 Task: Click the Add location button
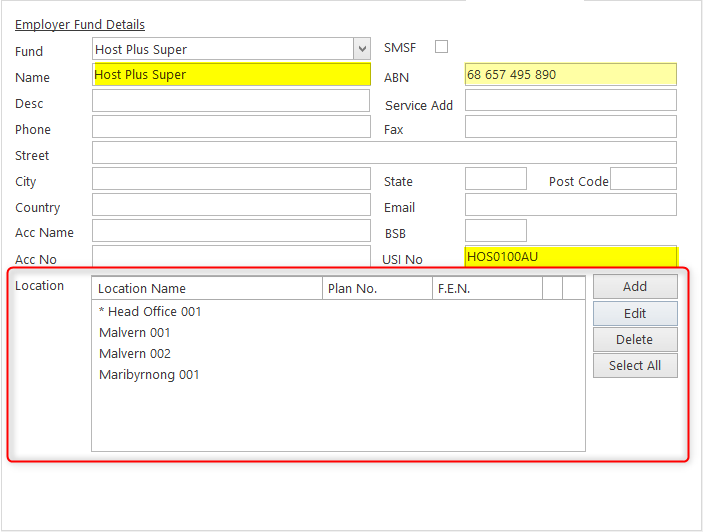coord(635,287)
